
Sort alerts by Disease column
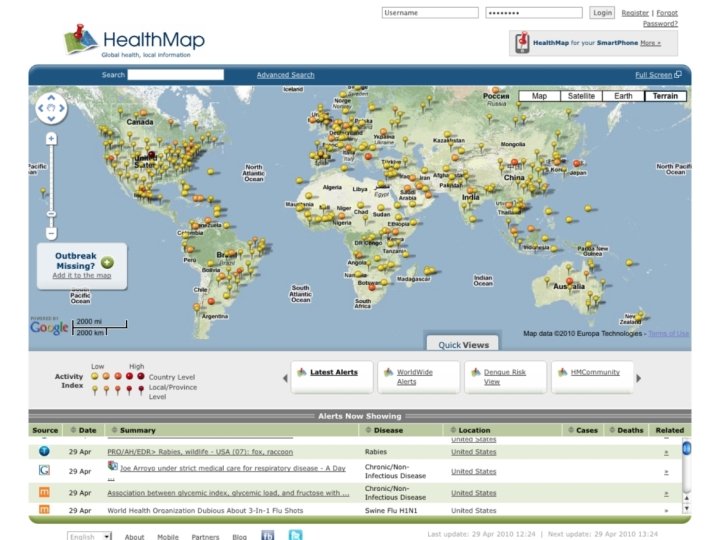coord(384,430)
